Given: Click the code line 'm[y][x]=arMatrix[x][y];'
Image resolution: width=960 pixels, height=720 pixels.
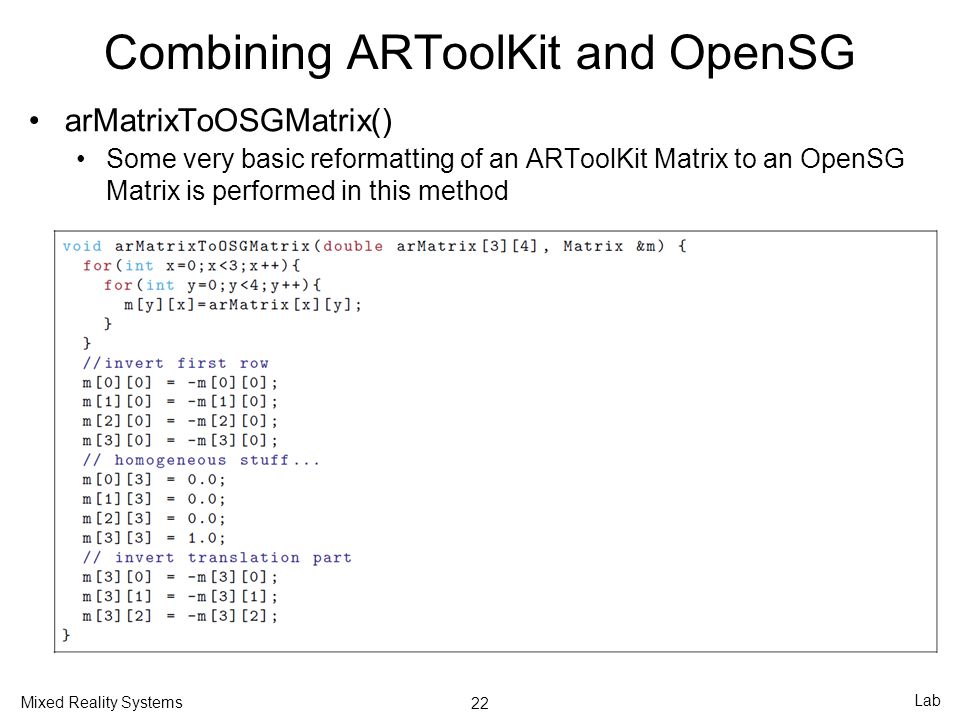Looking at the screenshot, I should pyautogui.click(x=243, y=305).
